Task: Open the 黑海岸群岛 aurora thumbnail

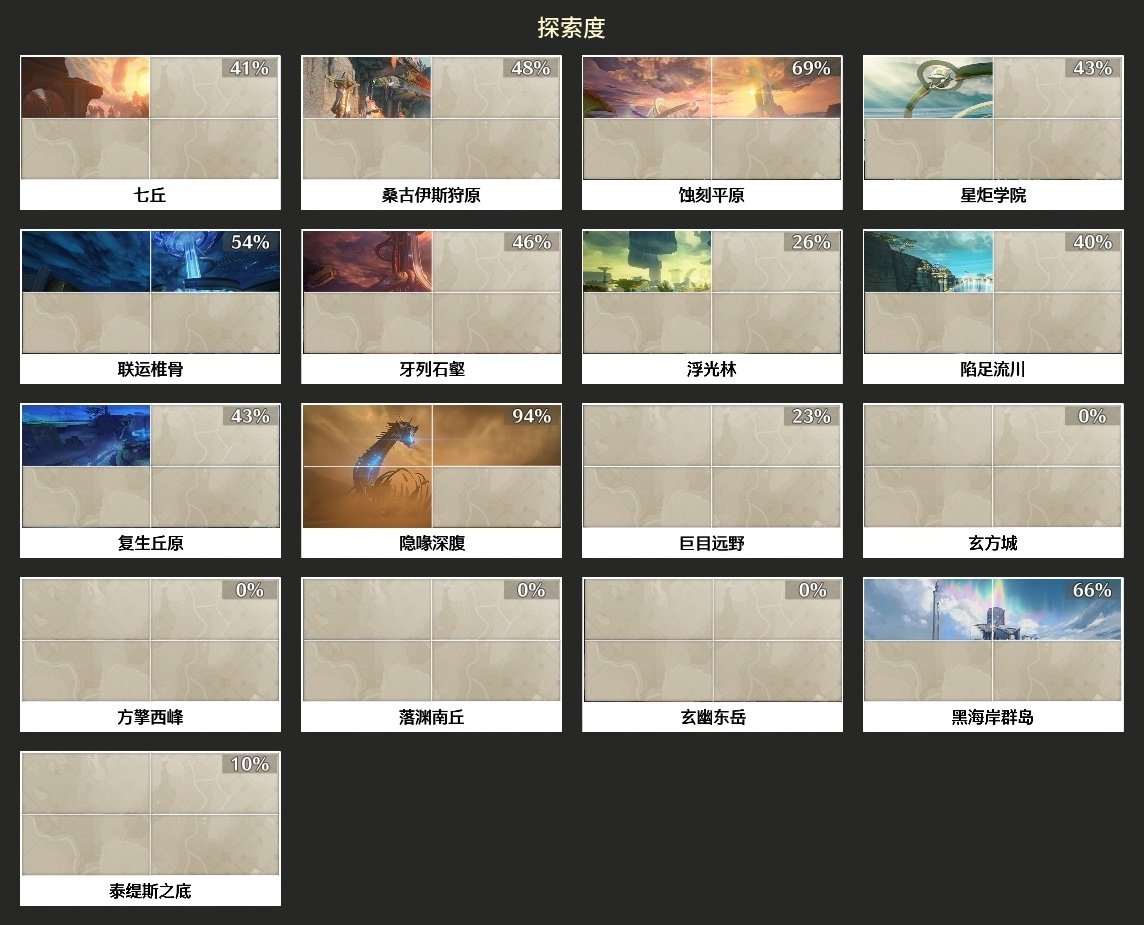Action: tap(993, 640)
